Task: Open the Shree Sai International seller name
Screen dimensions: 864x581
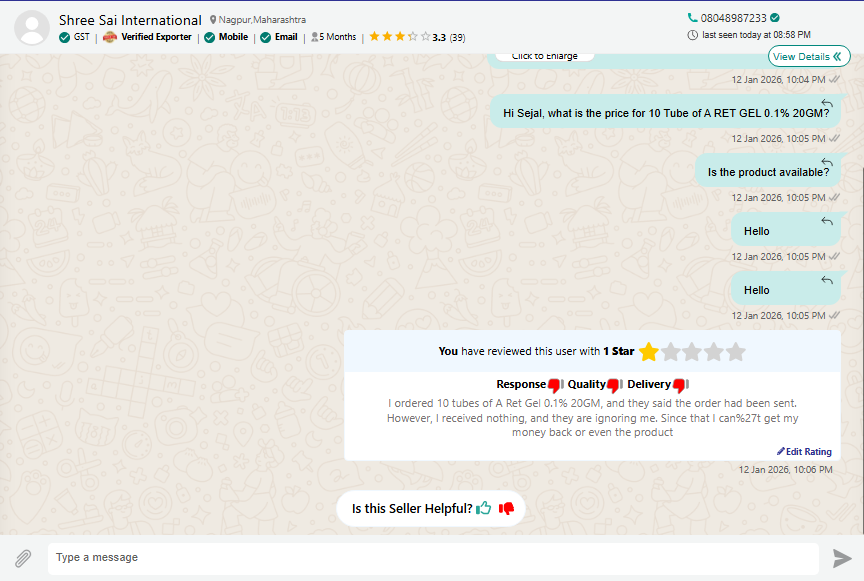Action: (130, 20)
